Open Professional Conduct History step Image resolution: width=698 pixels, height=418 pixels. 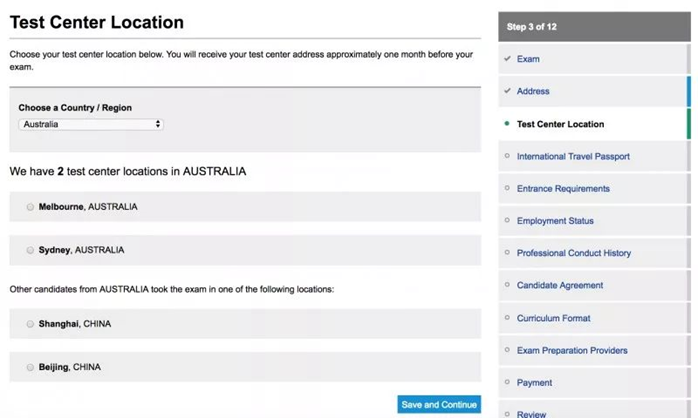[574, 253]
